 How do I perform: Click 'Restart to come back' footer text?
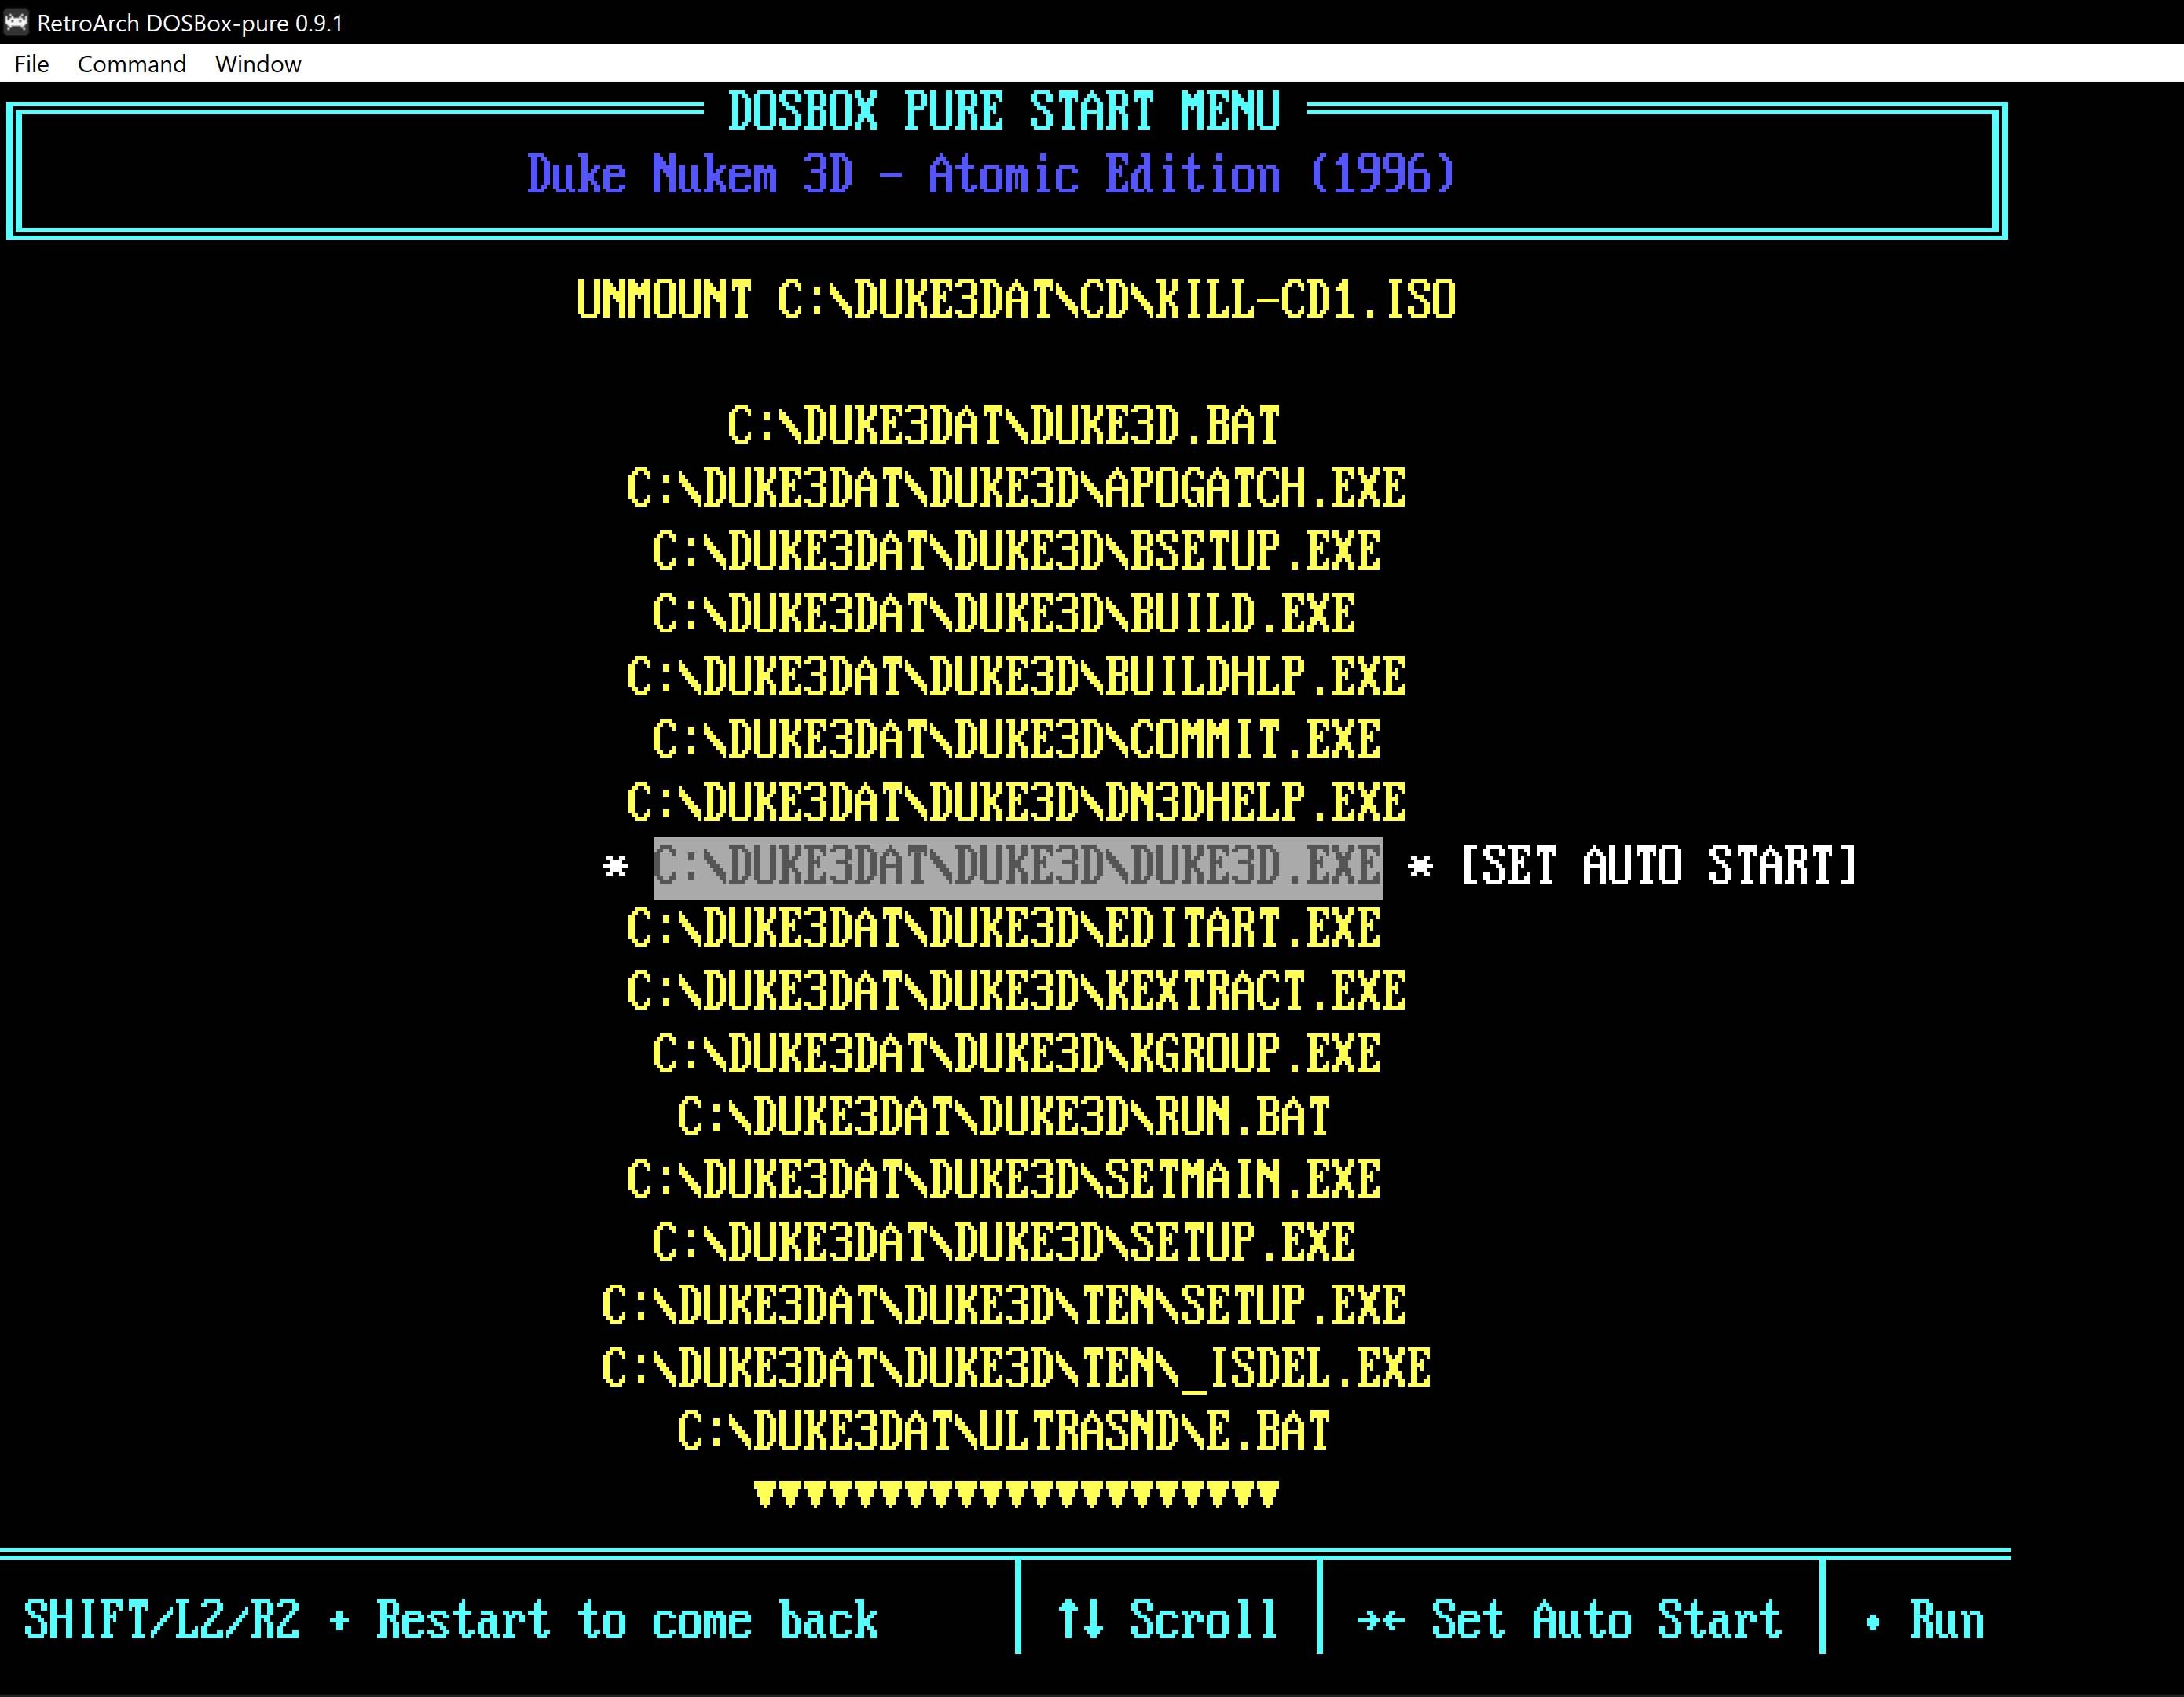pyautogui.click(x=627, y=1620)
